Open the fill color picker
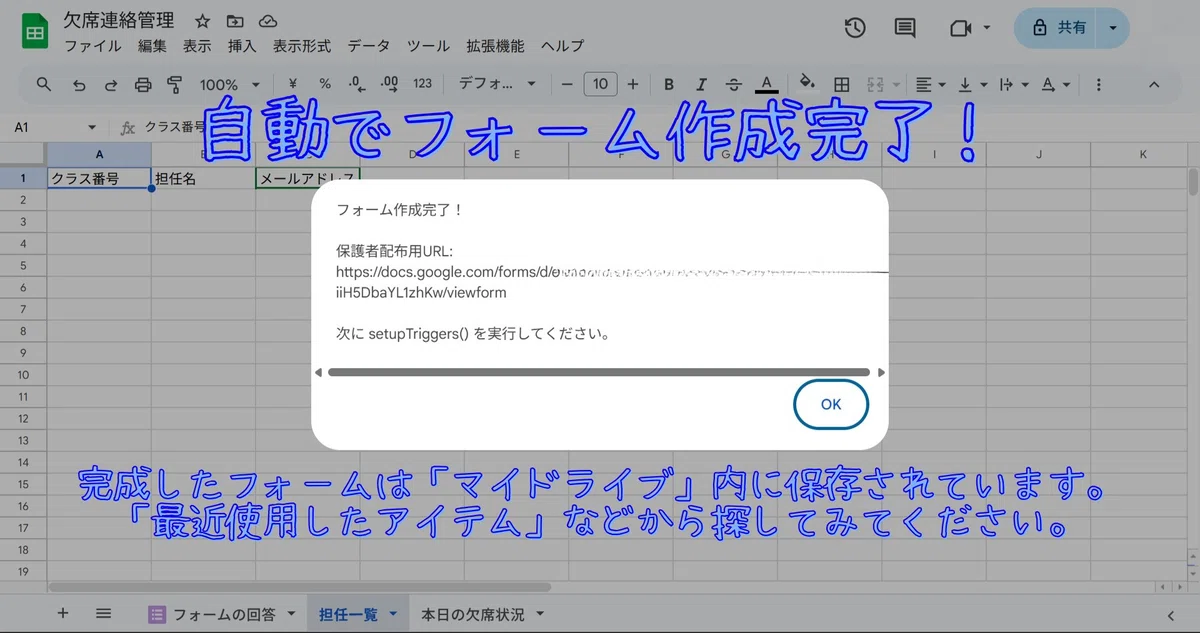The height and width of the screenshot is (633, 1200). [x=807, y=84]
